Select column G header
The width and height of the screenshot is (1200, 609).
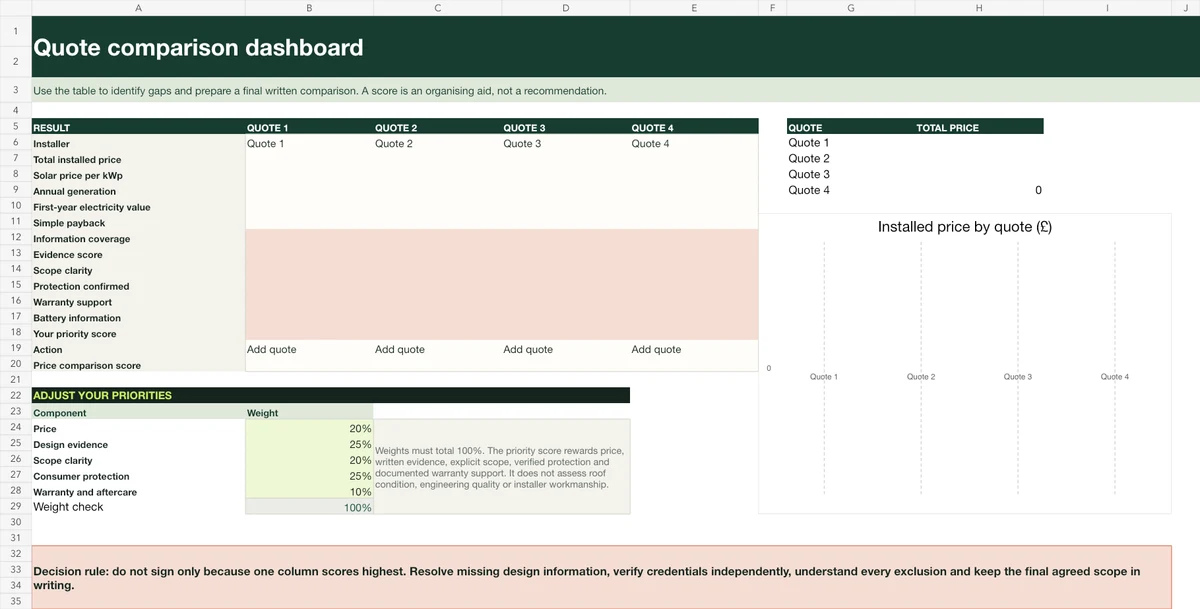[x=851, y=8]
